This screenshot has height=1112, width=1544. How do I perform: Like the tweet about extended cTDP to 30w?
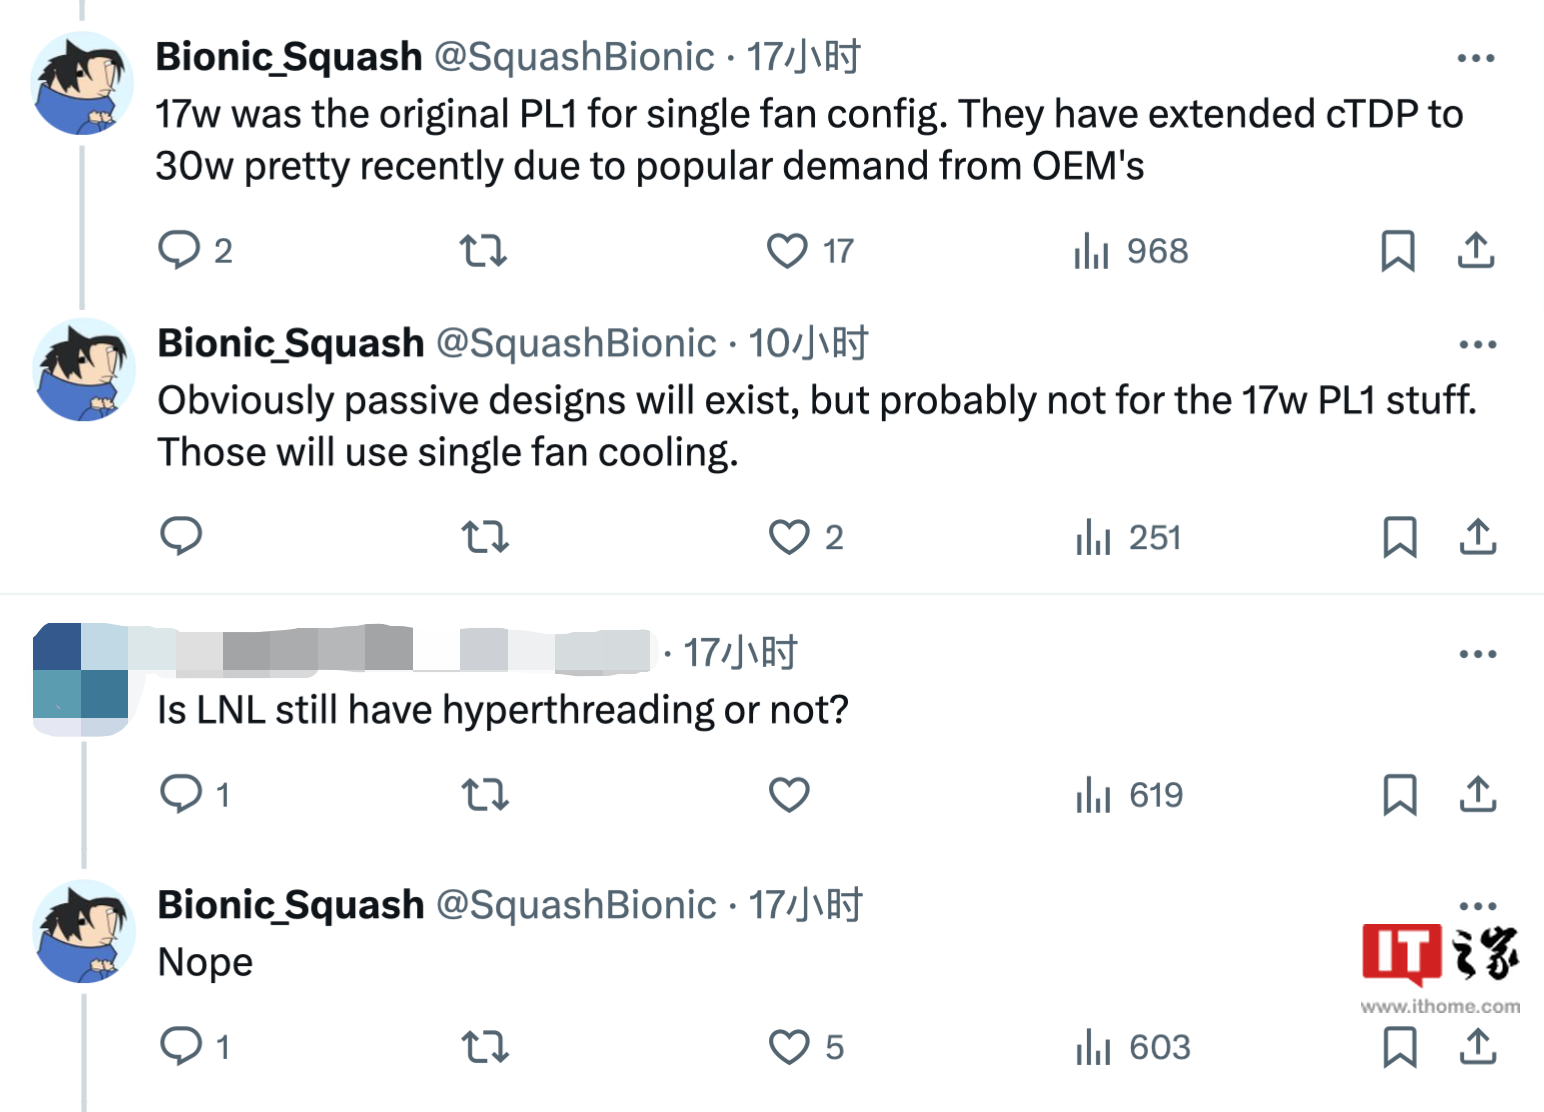click(x=787, y=250)
